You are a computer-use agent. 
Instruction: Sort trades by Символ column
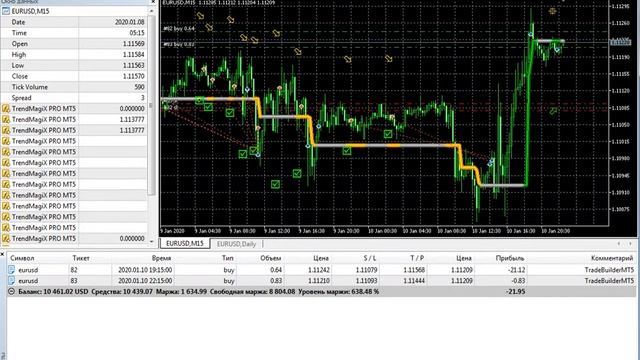[22, 258]
